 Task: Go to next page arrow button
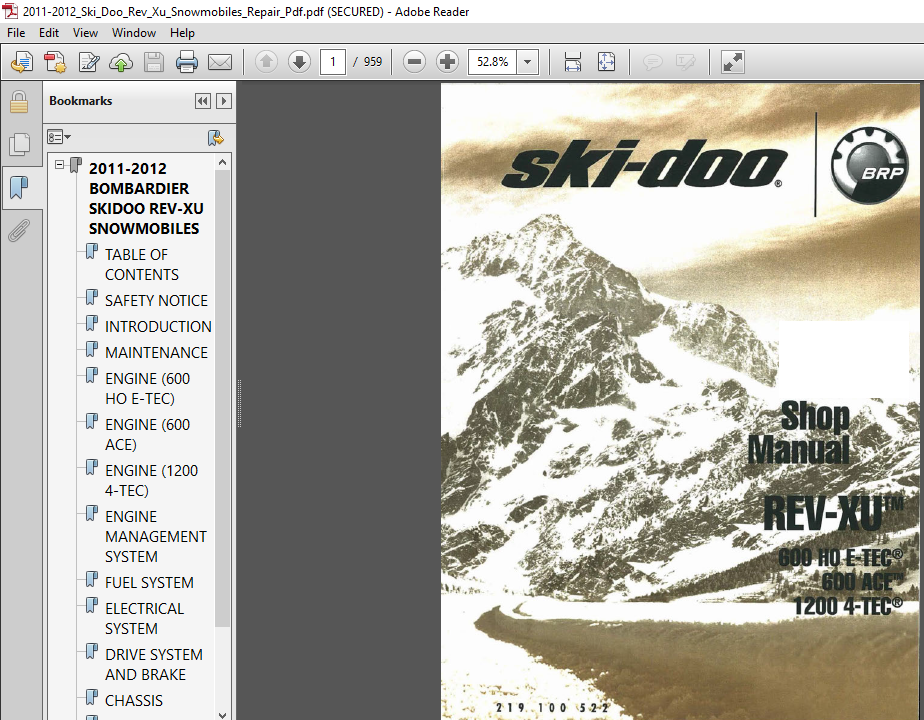[299, 61]
